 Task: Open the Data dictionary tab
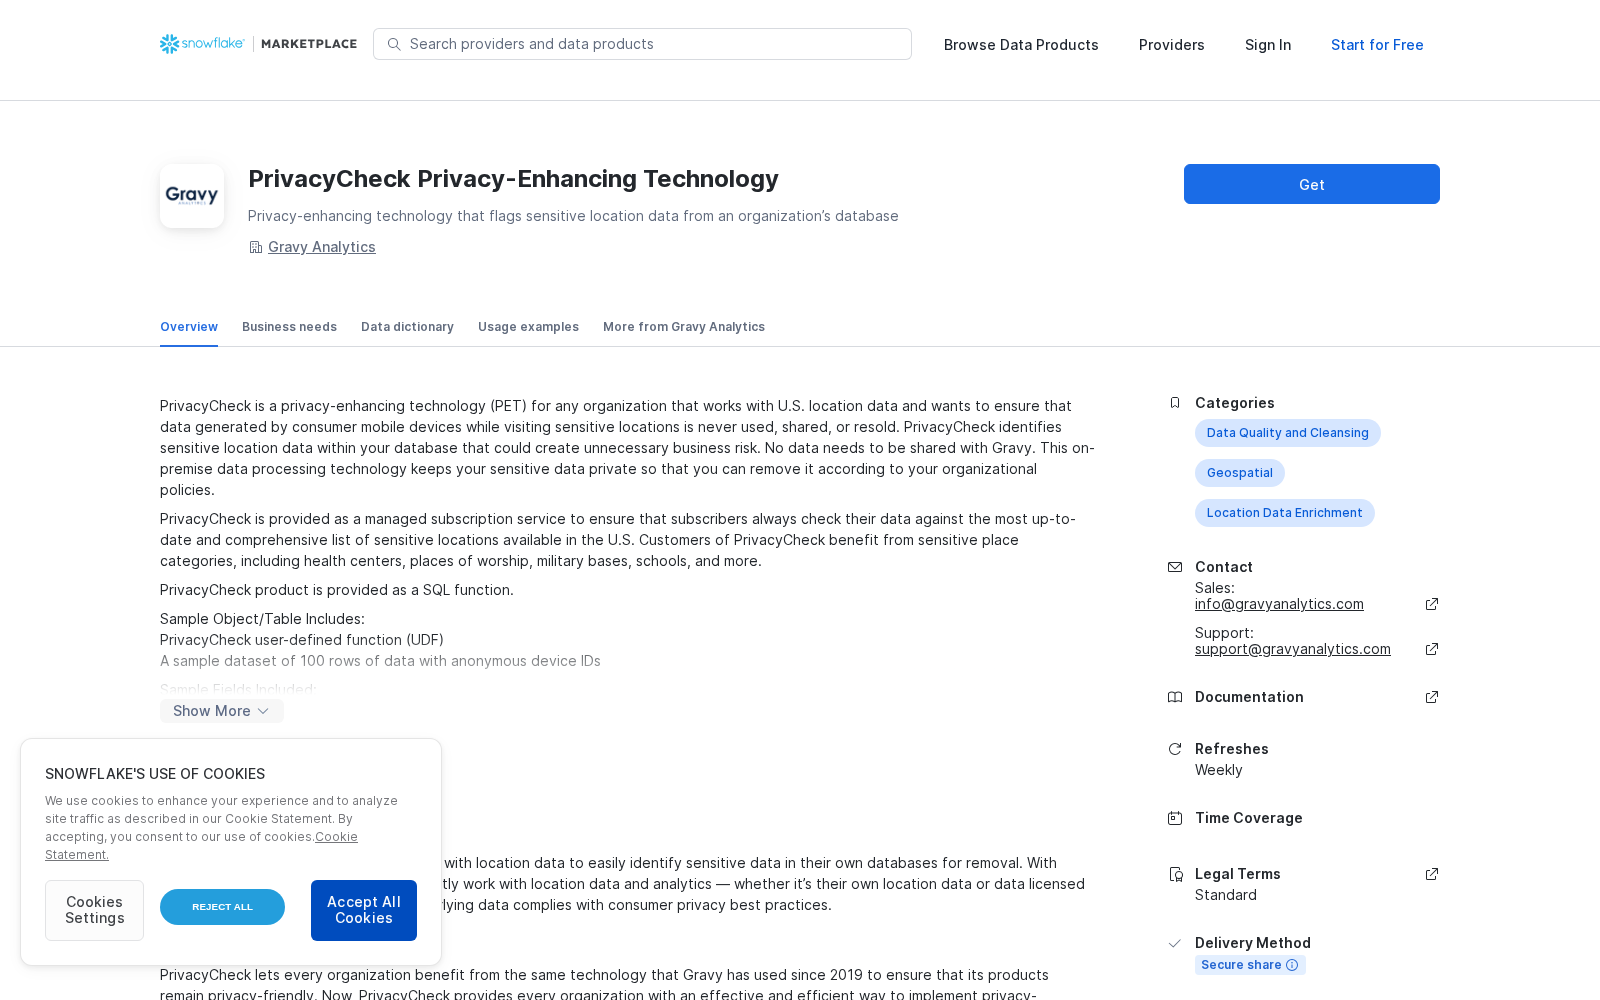pyautogui.click(x=407, y=327)
